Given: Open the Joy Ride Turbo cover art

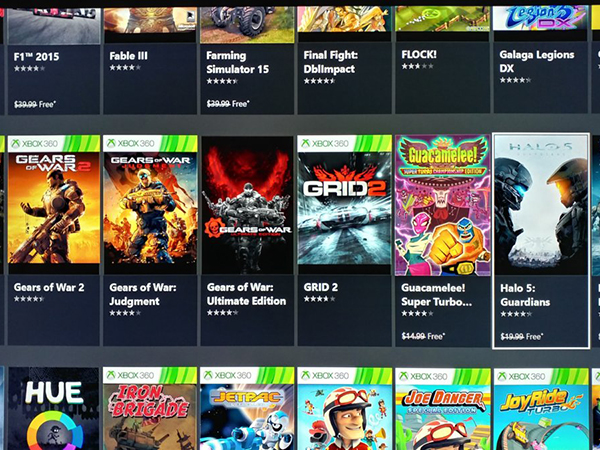Looking at the screenshot, I should click(541, 409).
